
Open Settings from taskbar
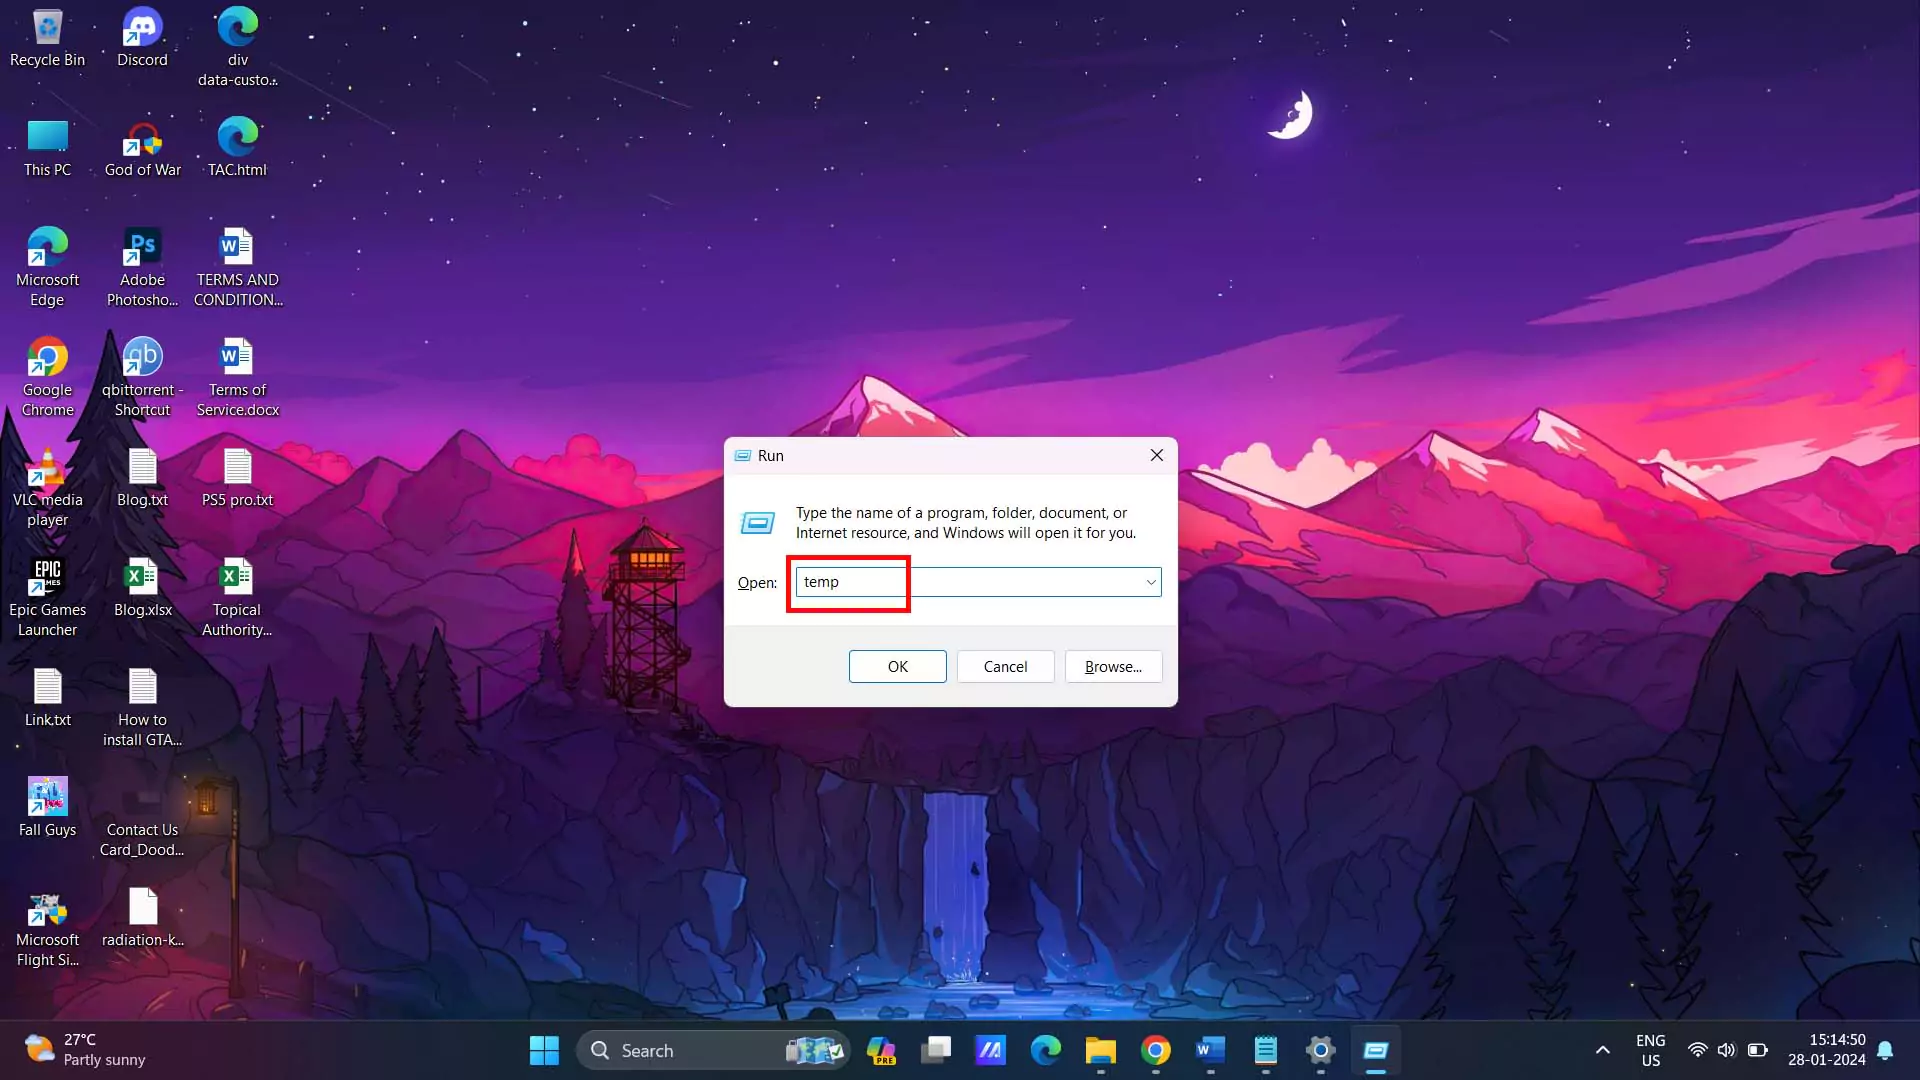click(x=1319, y=1050)
